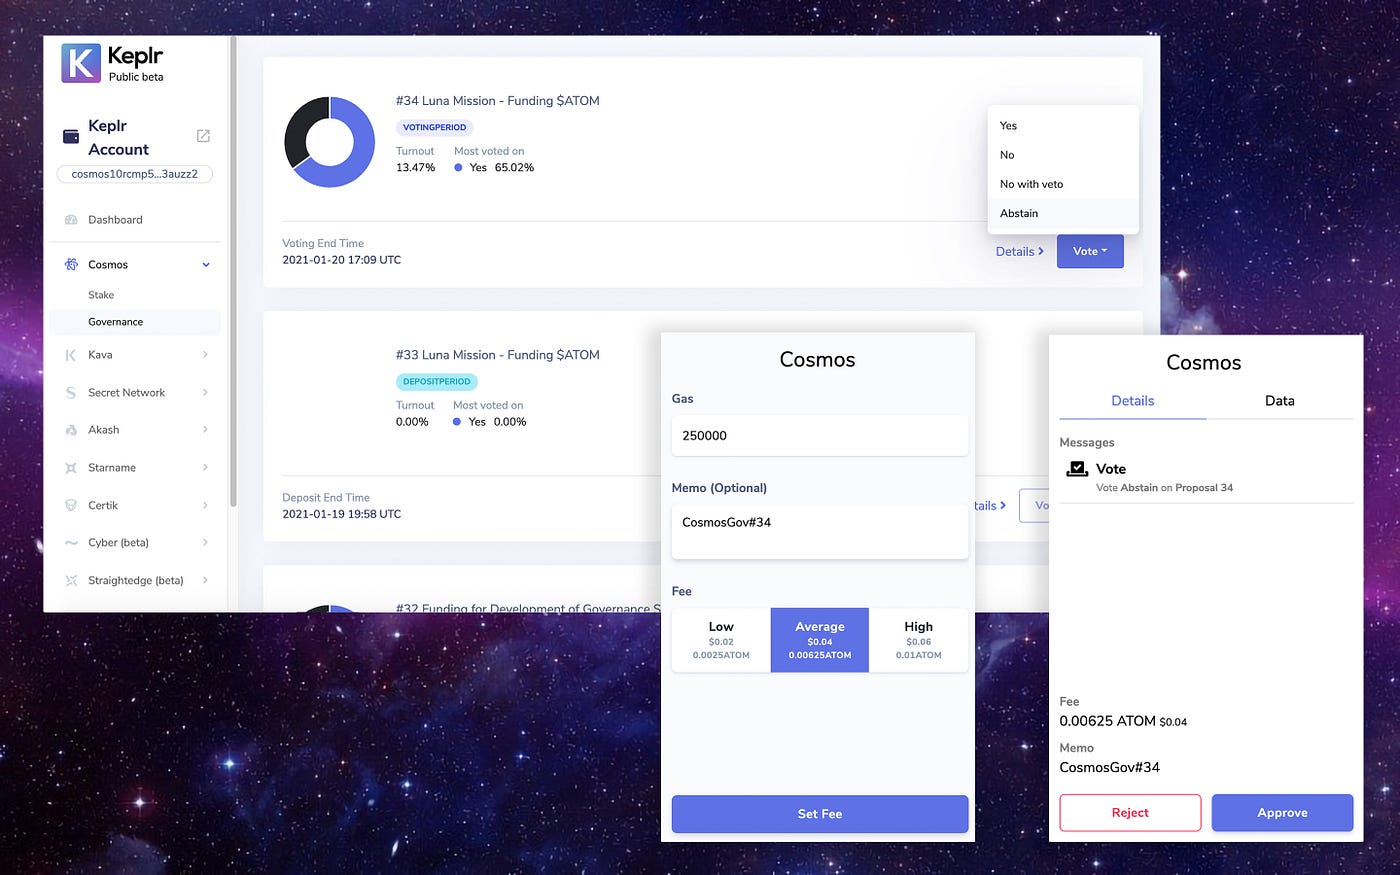Click the Starname chain icon
This screenshot has width=1400, height=875.
pos(71,468)
